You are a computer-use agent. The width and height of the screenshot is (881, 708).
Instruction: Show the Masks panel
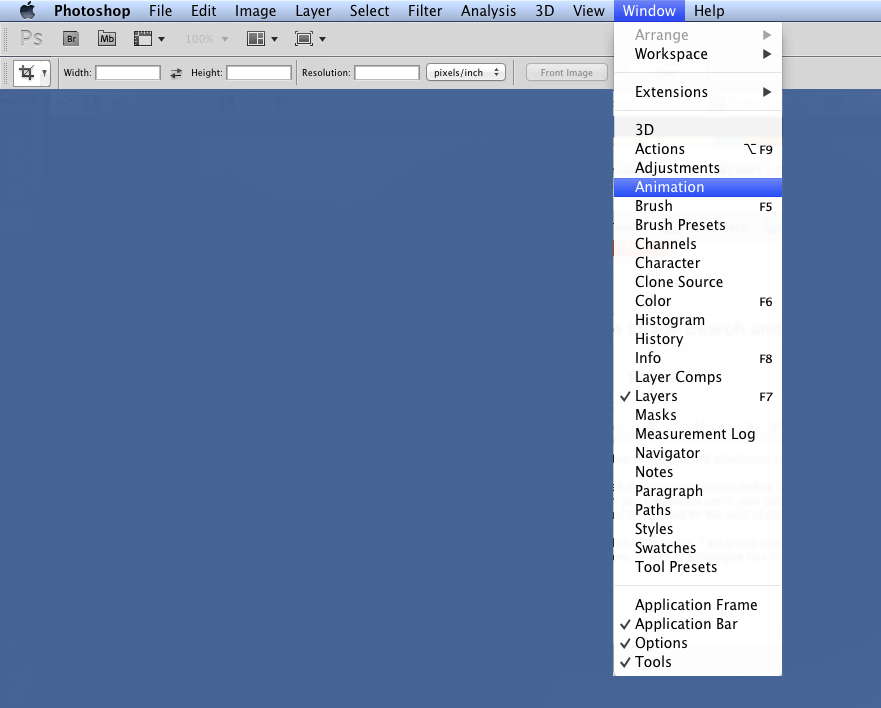(x=698, y=415)
